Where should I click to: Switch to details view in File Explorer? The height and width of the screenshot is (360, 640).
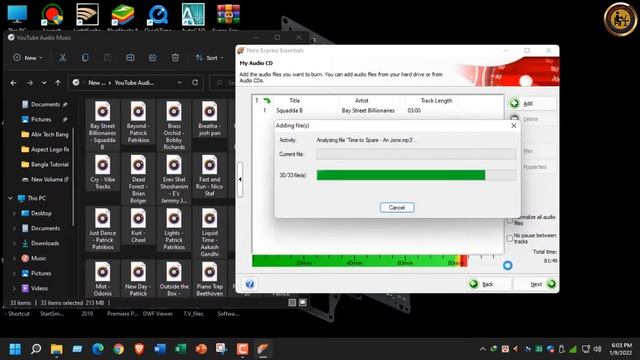(x=292, y=302)
